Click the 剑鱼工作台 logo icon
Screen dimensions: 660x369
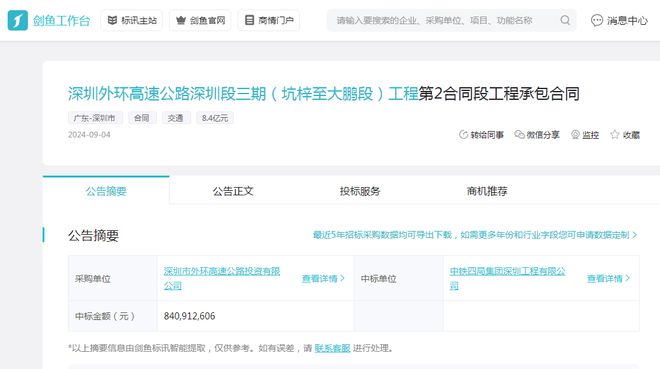(x=18, y=20)
